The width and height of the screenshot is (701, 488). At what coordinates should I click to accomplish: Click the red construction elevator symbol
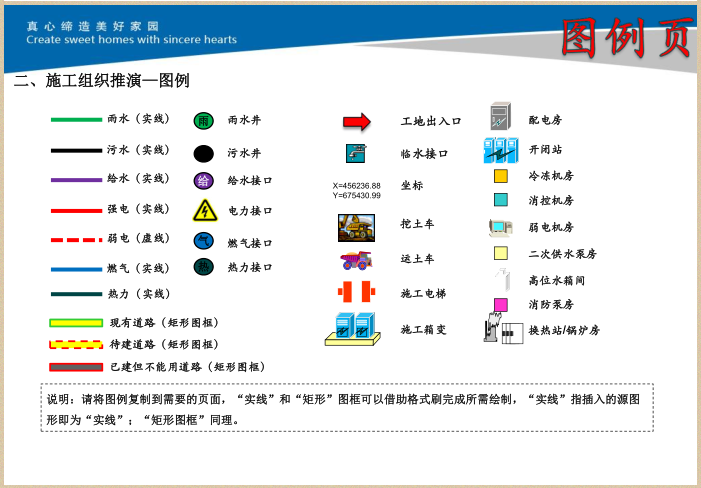click(356, 292)
